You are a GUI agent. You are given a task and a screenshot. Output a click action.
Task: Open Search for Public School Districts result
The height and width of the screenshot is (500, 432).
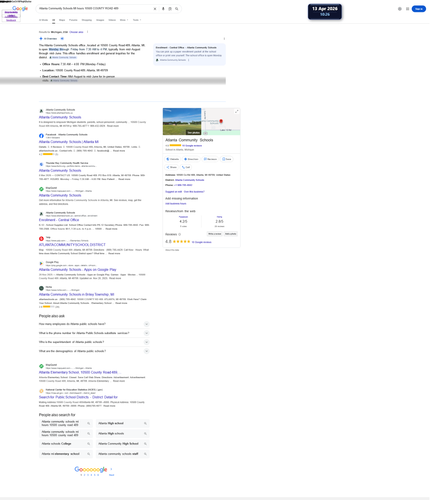click(78, 397)
